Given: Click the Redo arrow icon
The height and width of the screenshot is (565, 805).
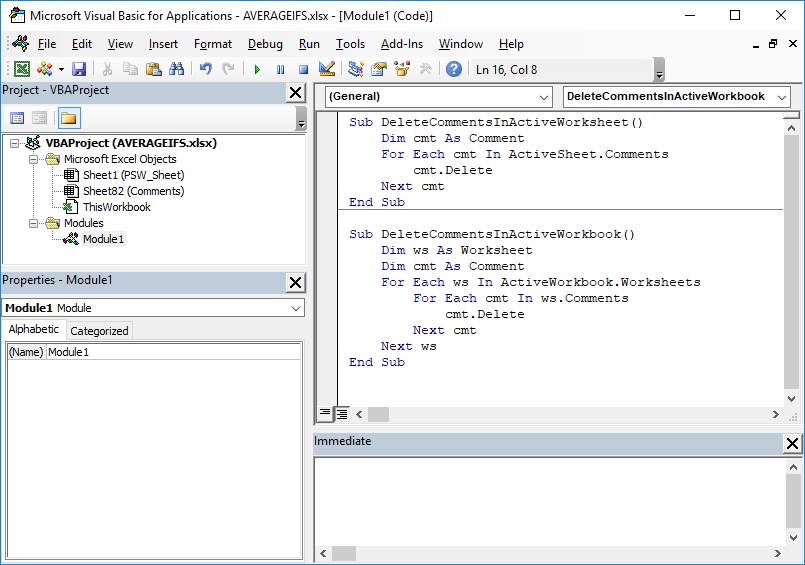Looking at the screenshot, I should (228, 69).
